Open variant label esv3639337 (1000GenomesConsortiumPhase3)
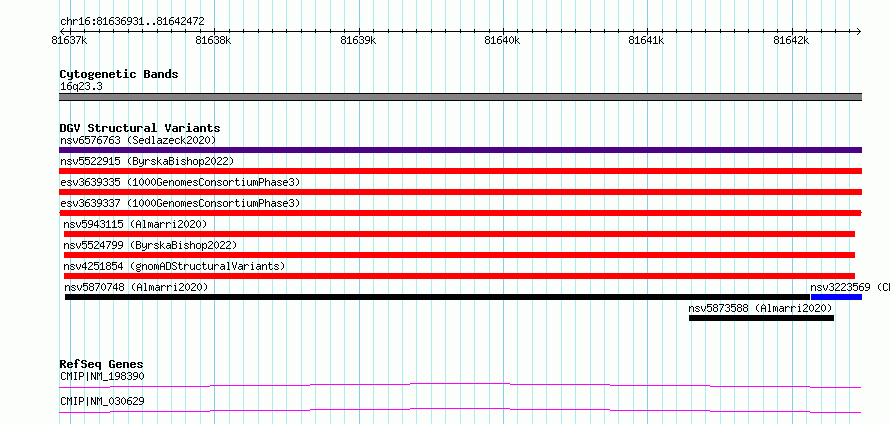 coord(180,203)
